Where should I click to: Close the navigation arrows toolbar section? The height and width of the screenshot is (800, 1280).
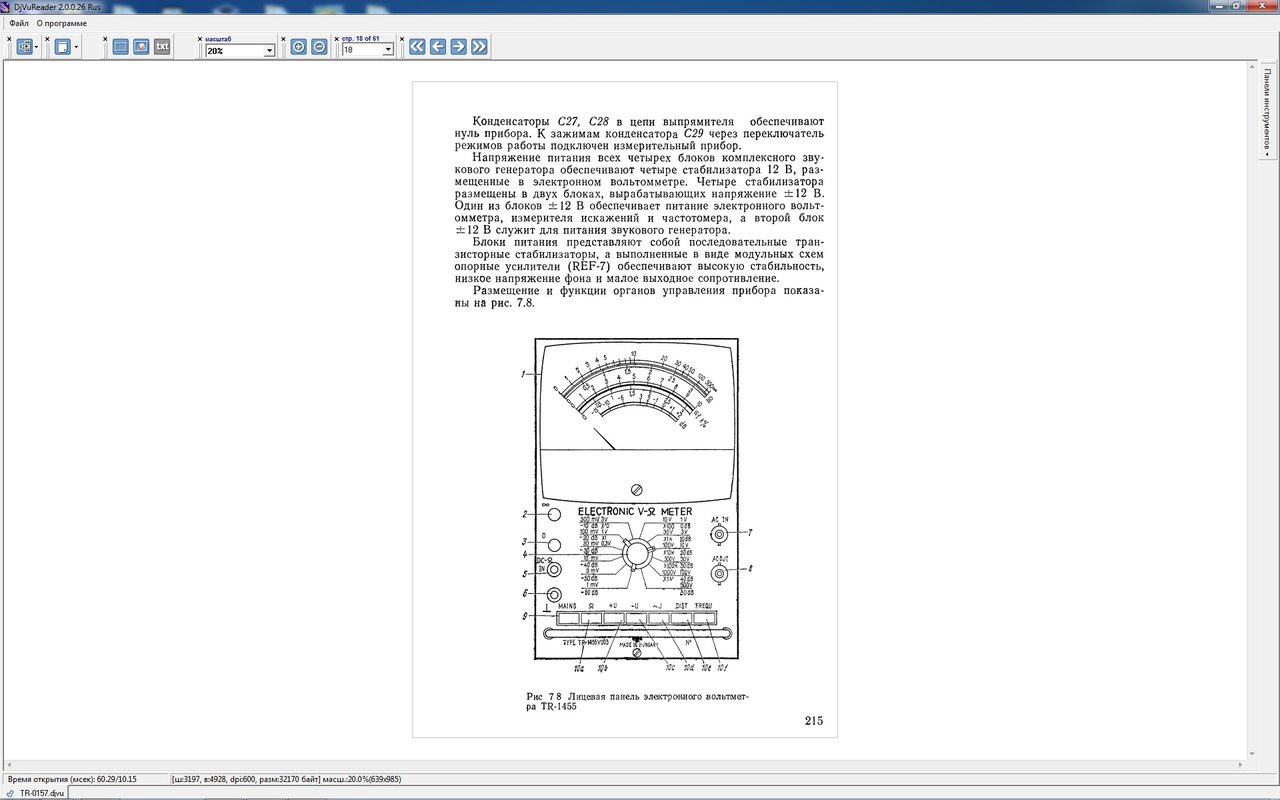point(402,39)
